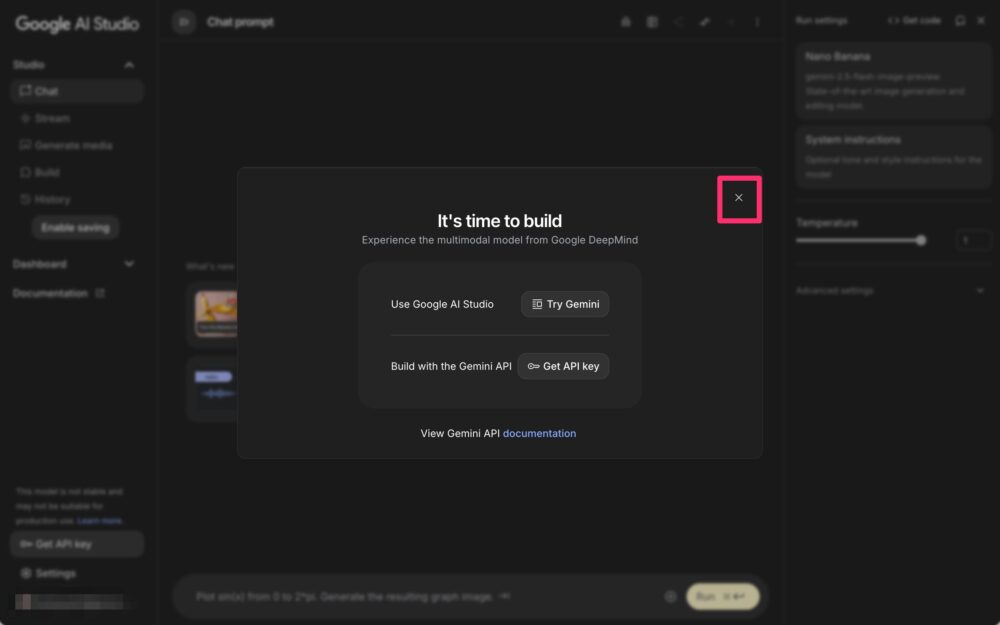Click the Get code button
The height and width of the screenshot is (625, 1000).
[914, 21]
